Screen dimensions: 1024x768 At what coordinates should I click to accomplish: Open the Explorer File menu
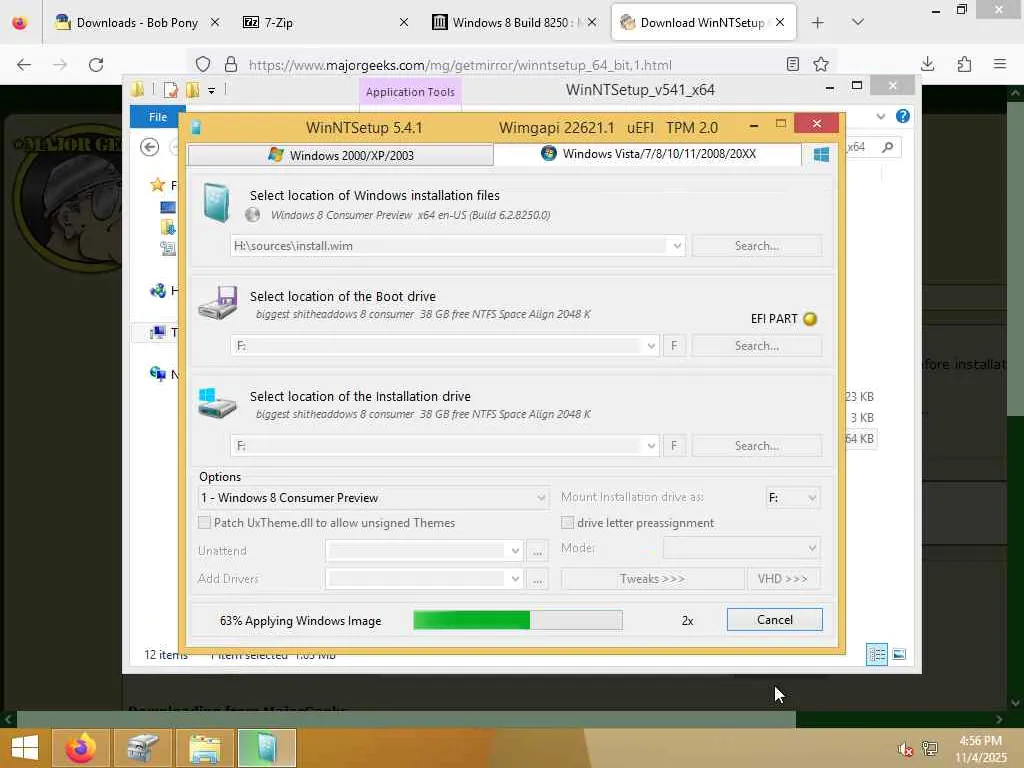[x=157, y=117]
